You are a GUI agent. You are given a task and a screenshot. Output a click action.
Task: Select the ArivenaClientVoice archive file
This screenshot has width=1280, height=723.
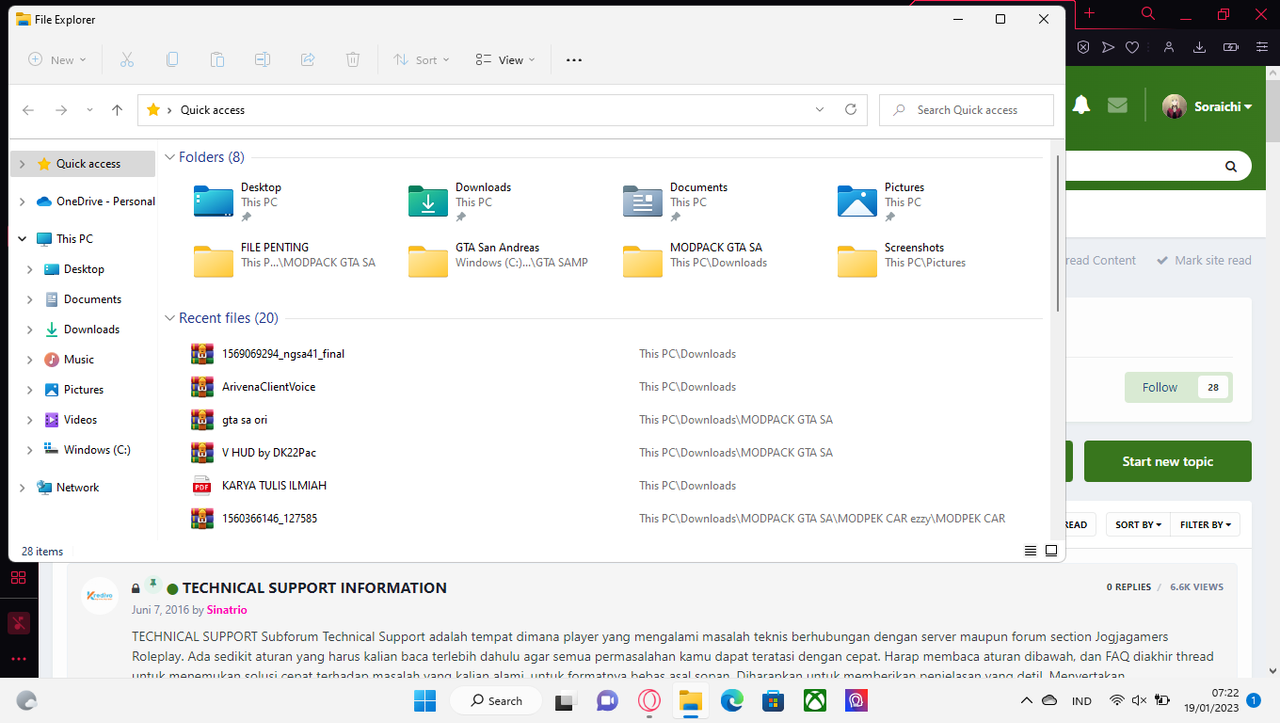(268, 387)
